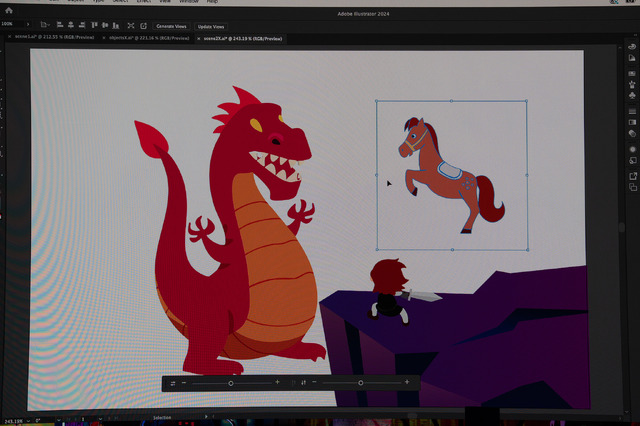Open the Gradient panel icon
The width and height of the screenshot is (640, 426).
(x=632, y=122)
